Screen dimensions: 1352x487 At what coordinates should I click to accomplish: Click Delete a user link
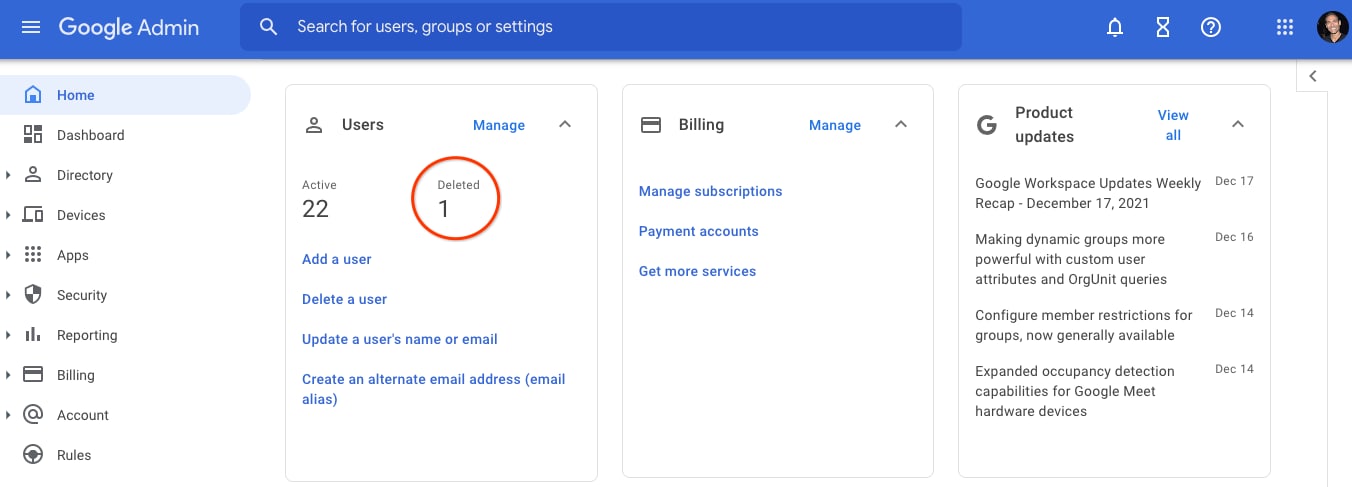(x=344, y=299)
